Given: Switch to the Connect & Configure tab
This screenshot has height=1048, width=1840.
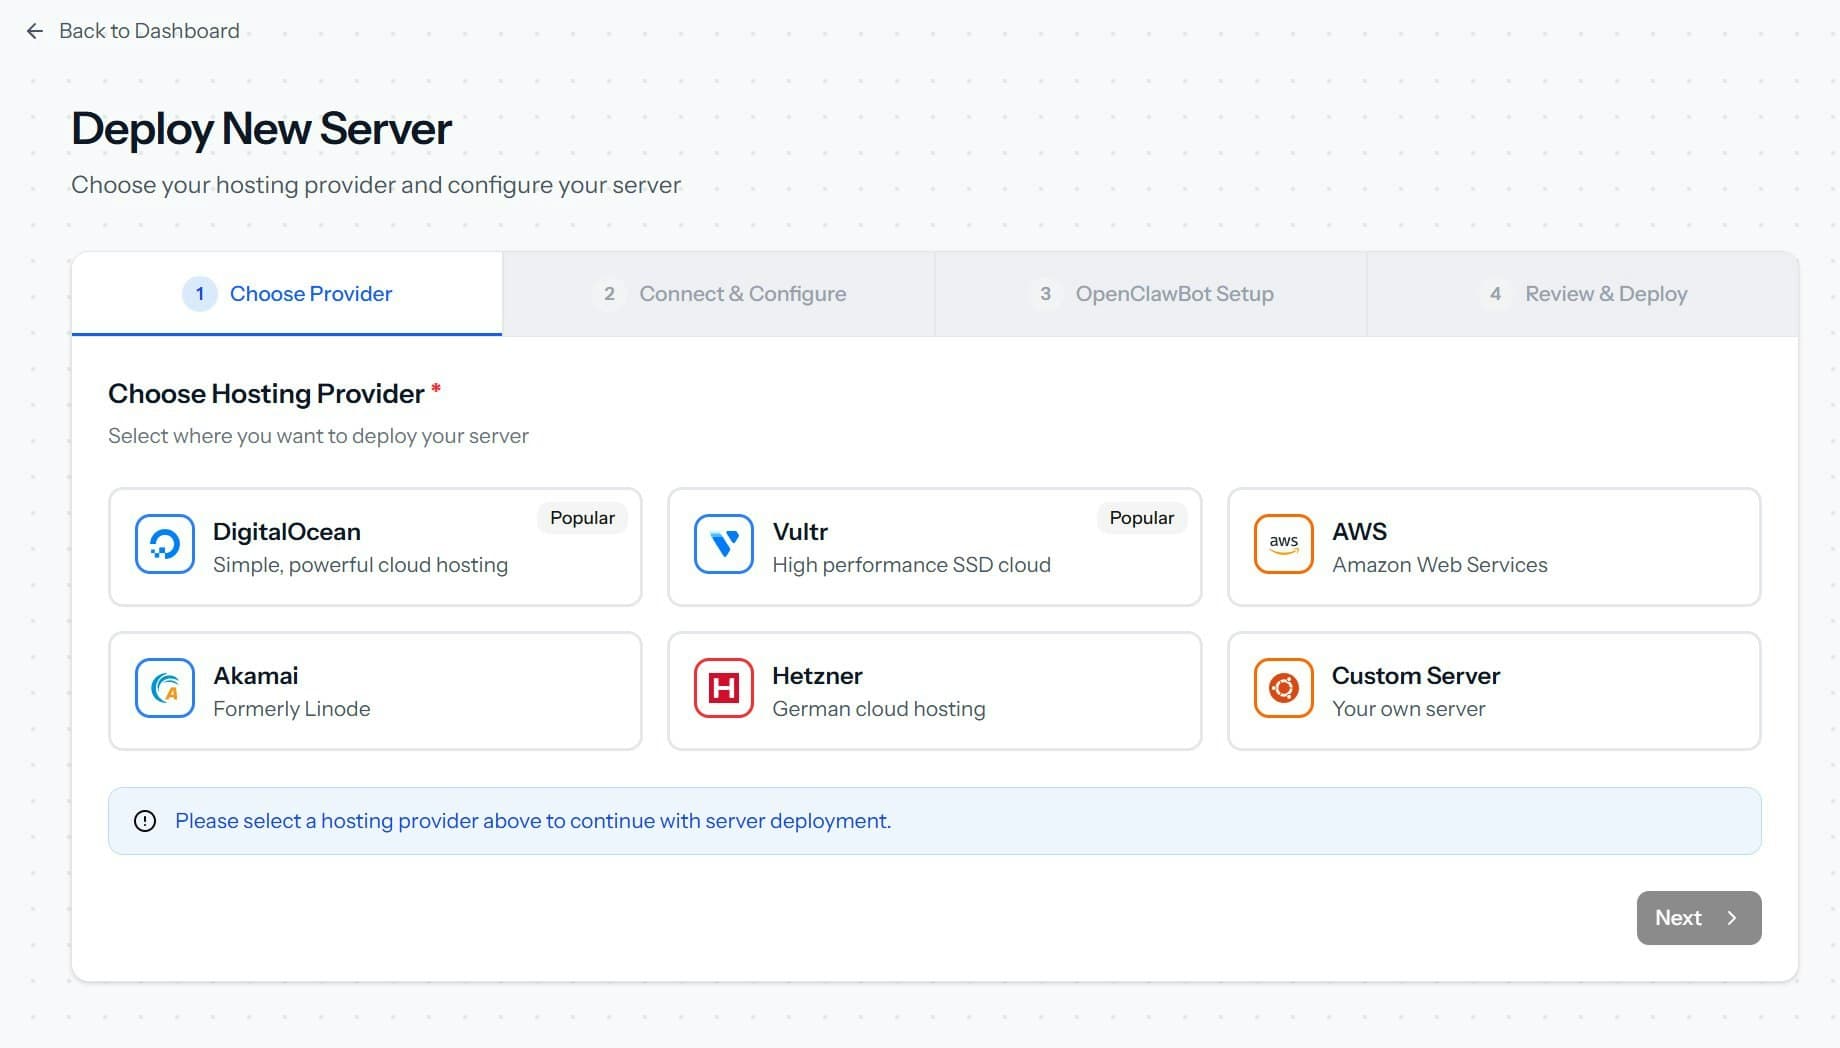Looking at the screenshot, I should [742, 293].
